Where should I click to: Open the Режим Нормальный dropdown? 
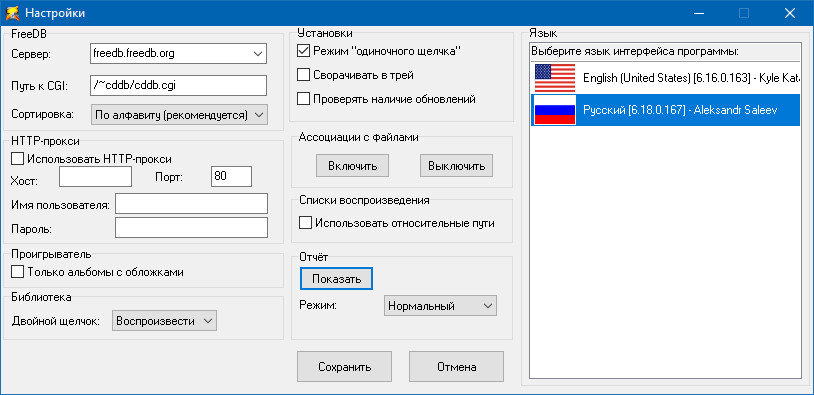[440, 306]
